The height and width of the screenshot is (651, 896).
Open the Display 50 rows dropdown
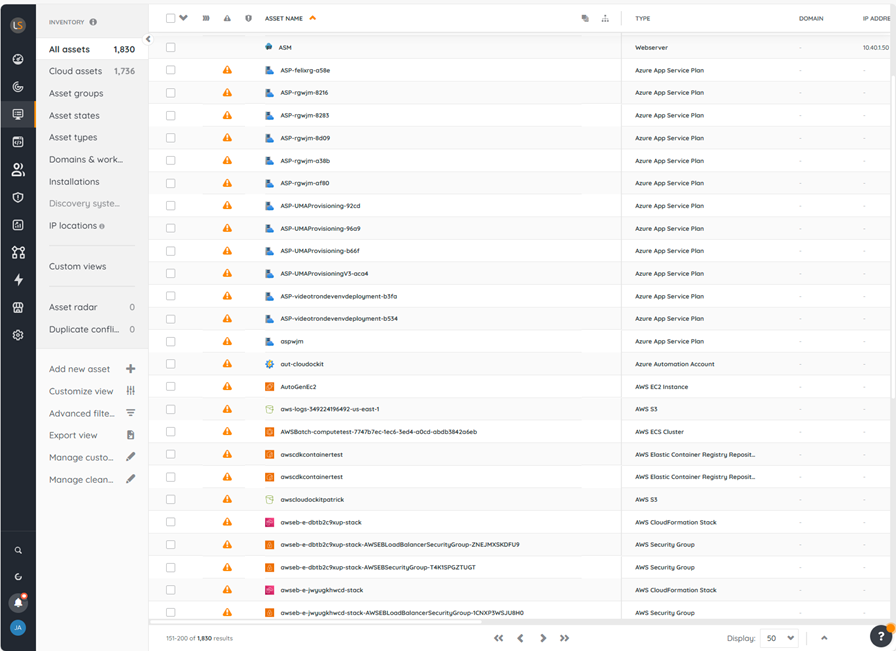coord(779,638)
